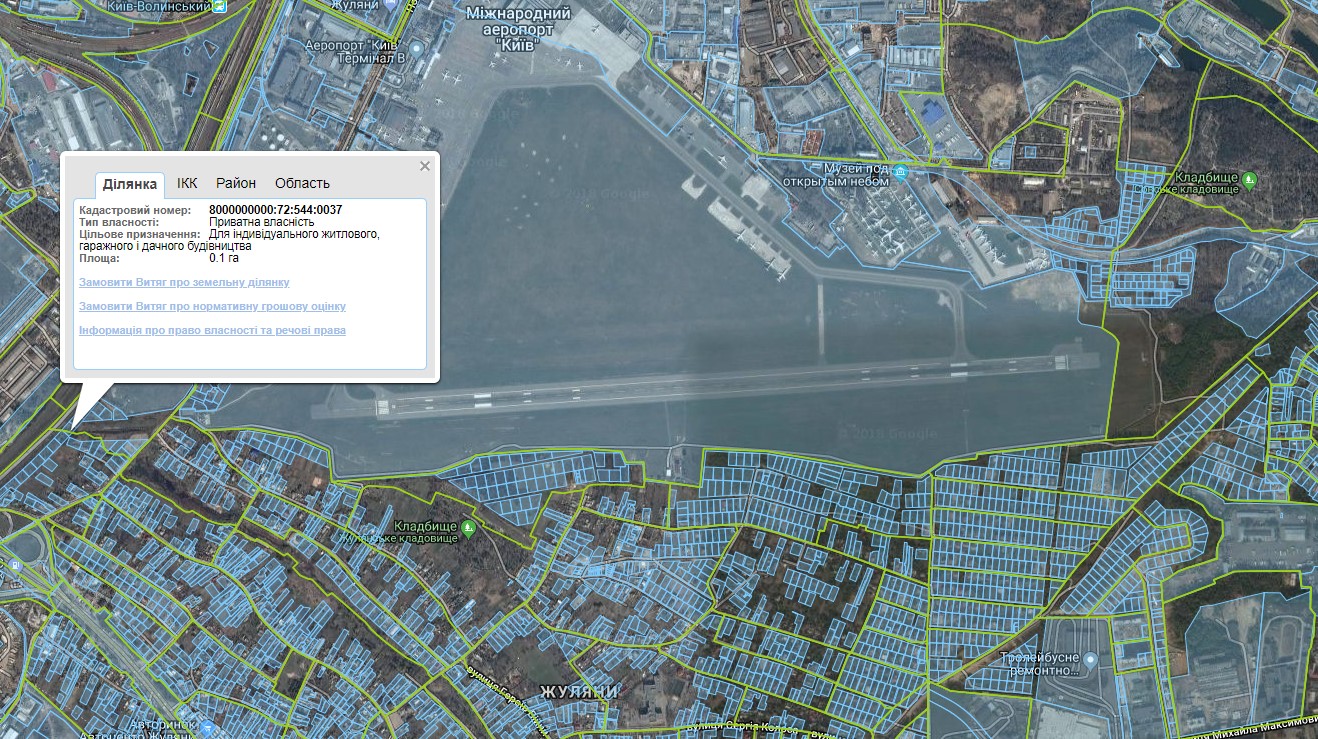This screenshot has width=1318, height=739.
Task: Select the cemetery pin near Жуляни
Action: tap(468, 529)
